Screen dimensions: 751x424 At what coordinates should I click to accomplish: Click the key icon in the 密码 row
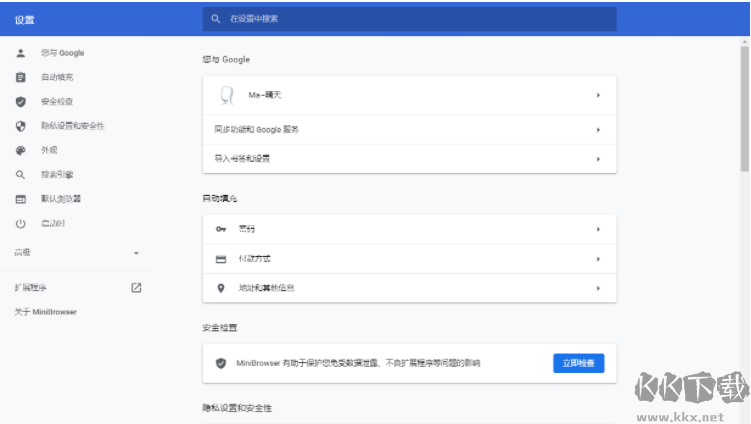click(x=221, y=229)
